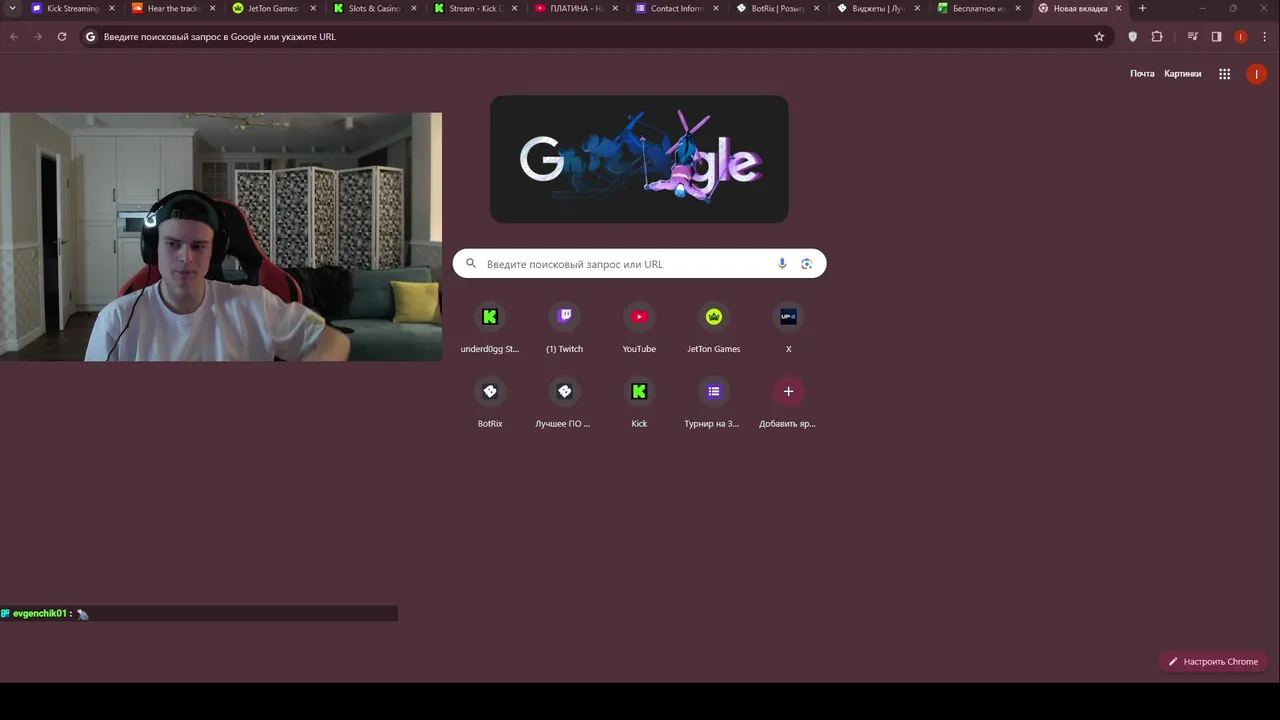
Task: Open the Лучшее ПО shortcut
Action: (564, 403)
